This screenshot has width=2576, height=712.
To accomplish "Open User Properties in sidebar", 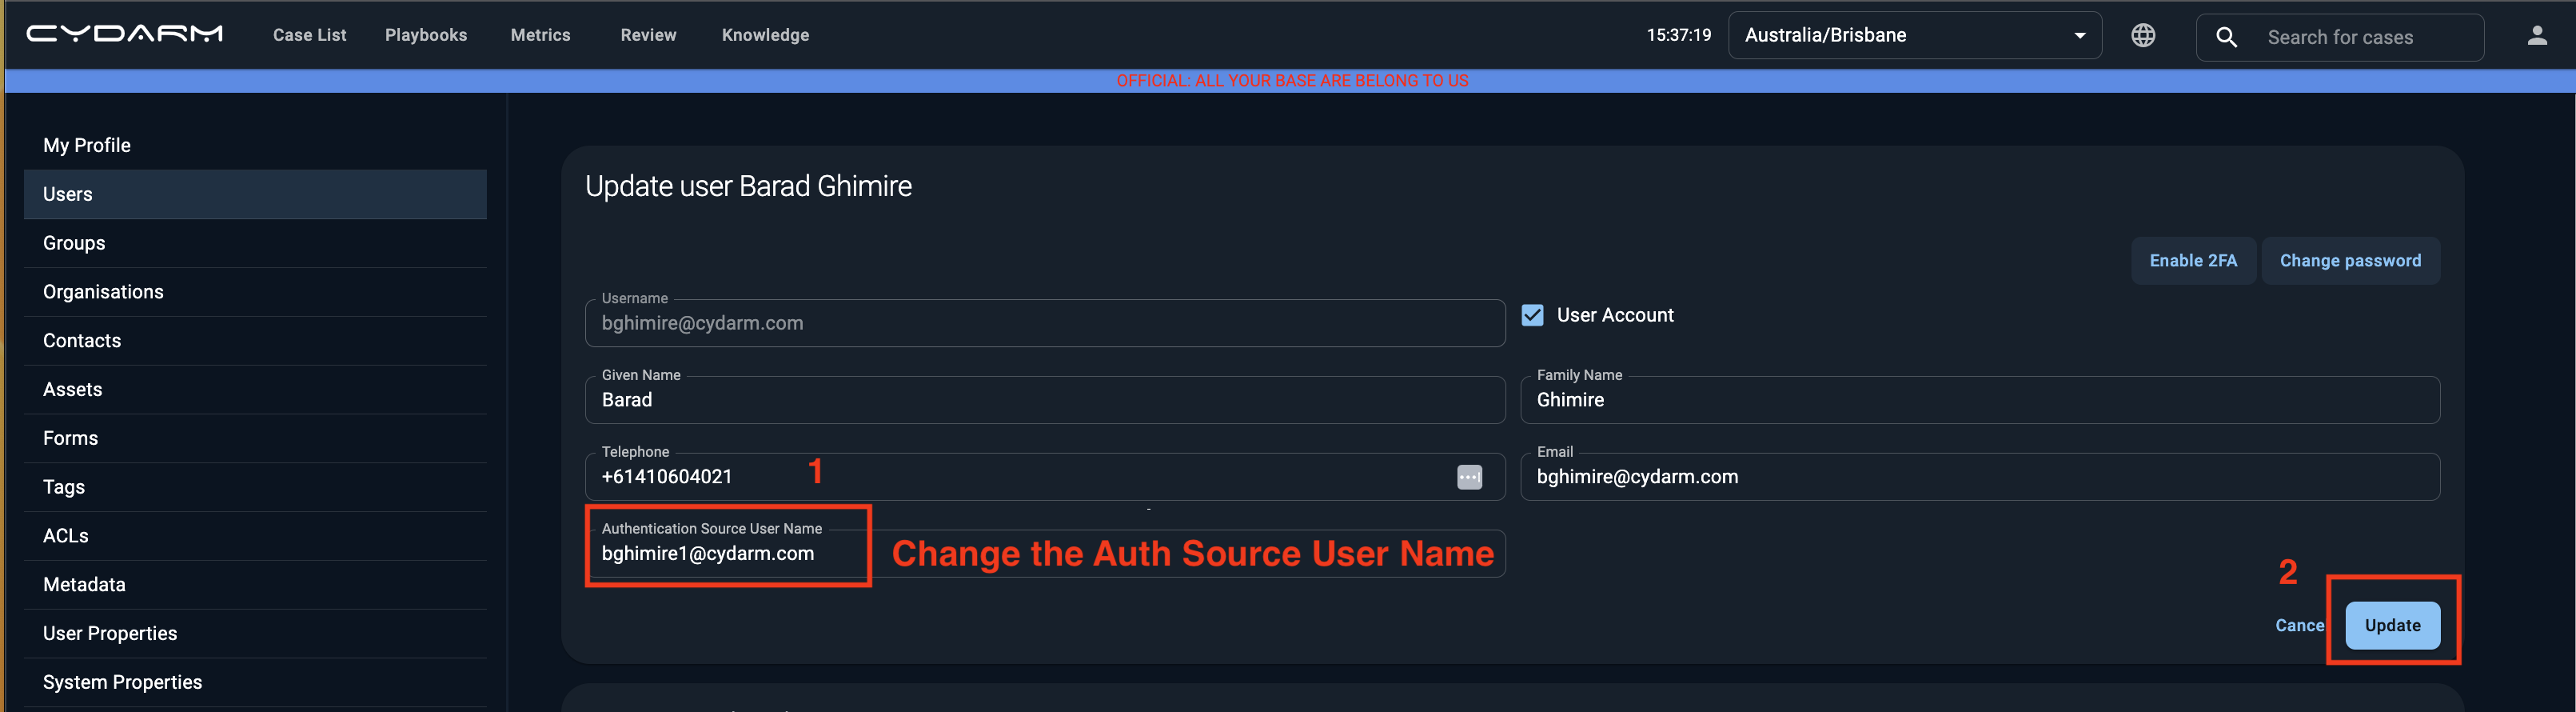I will click(255, 634).
